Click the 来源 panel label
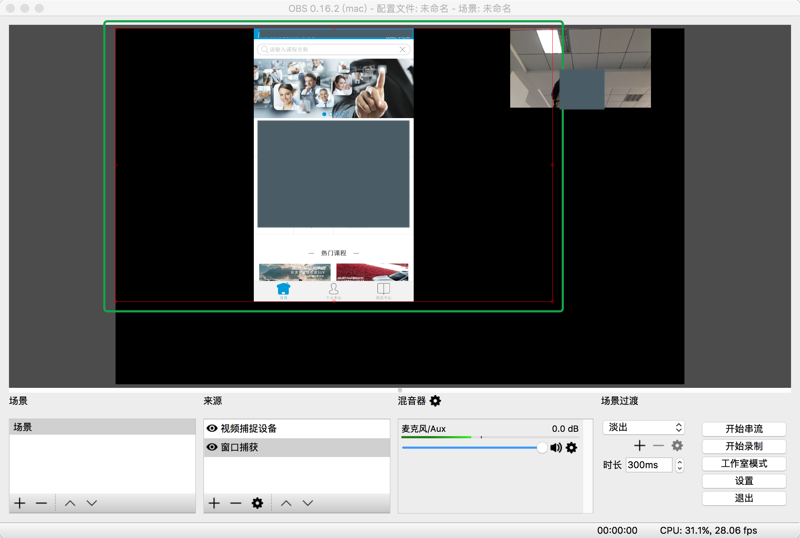The height and width of the screenshot is (538, 800). tap(213, 401)
